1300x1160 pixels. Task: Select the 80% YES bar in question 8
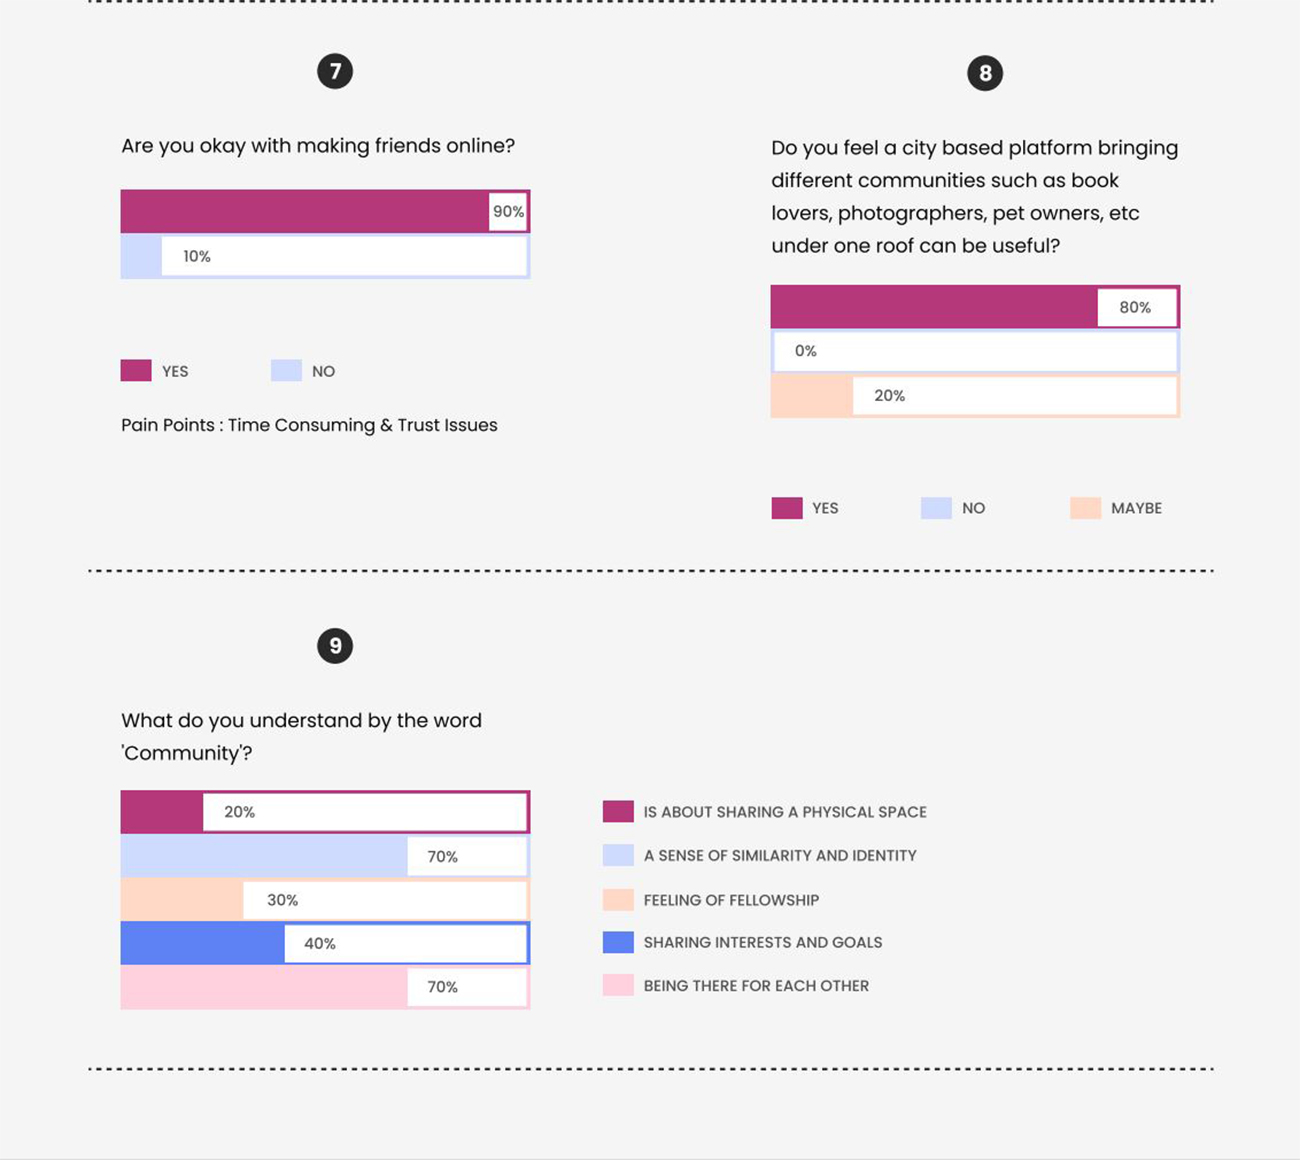tap(975, 307)
